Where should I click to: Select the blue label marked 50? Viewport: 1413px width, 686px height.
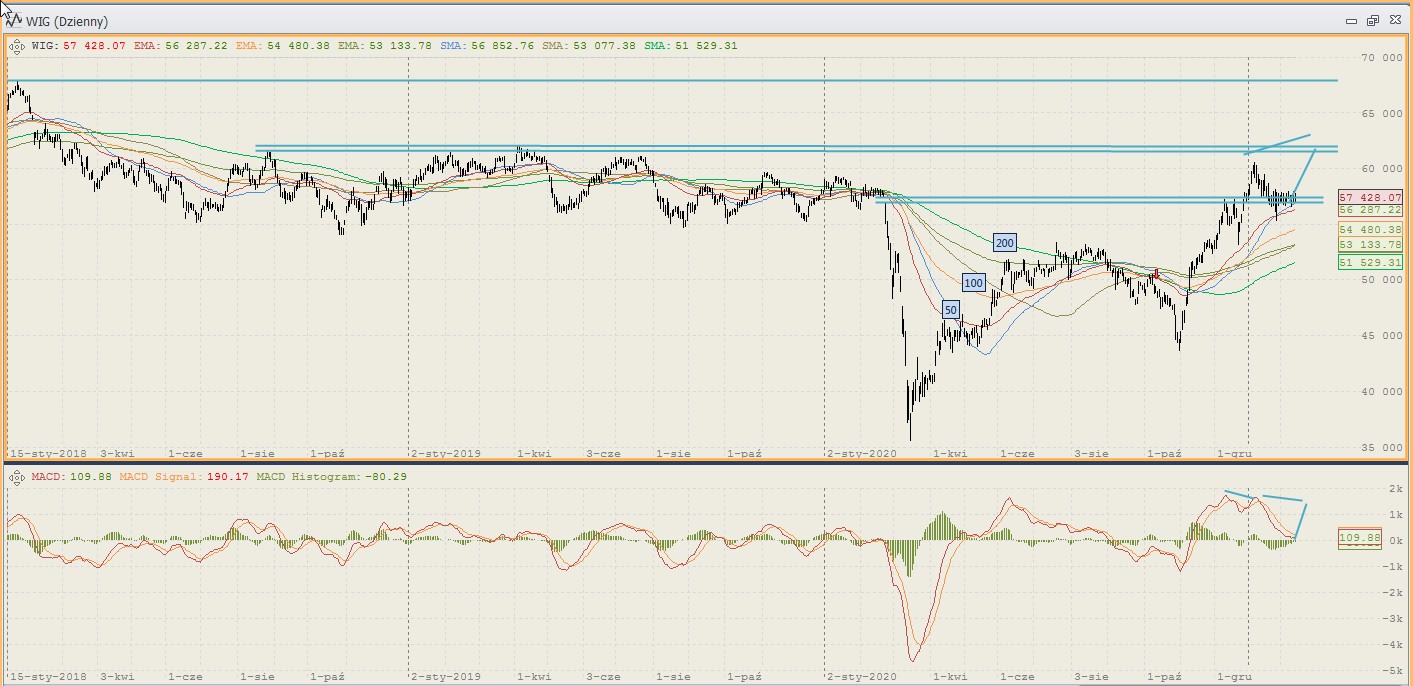click(x=951, y=311)
